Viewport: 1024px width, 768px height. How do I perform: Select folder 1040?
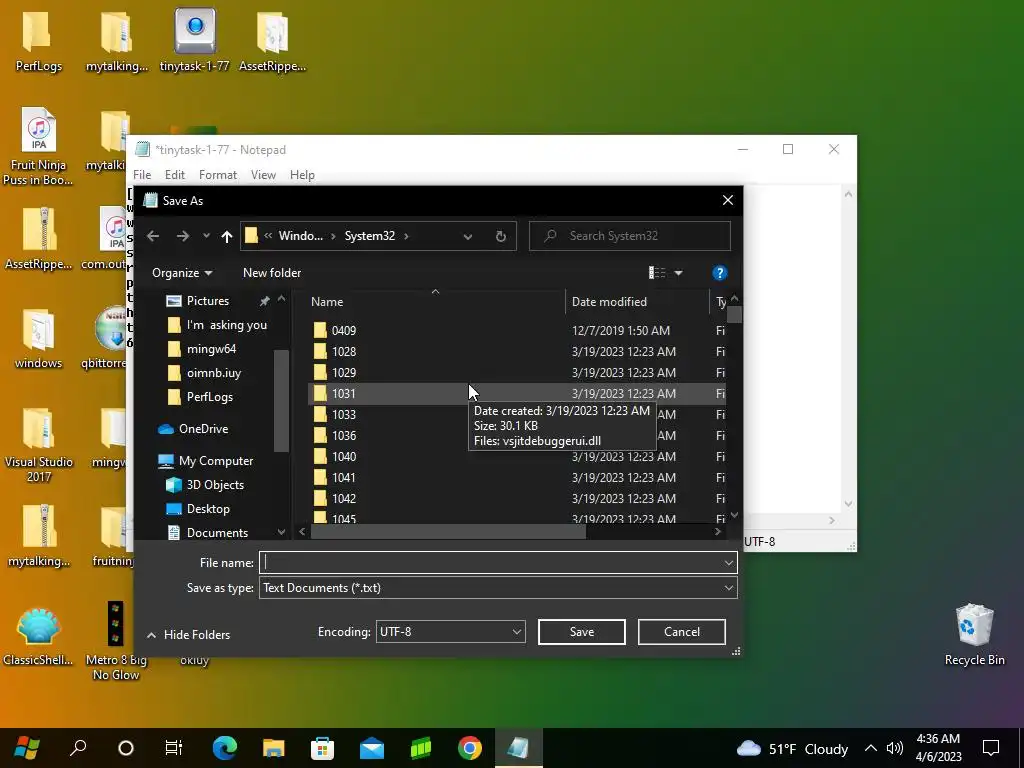(344, 456)
